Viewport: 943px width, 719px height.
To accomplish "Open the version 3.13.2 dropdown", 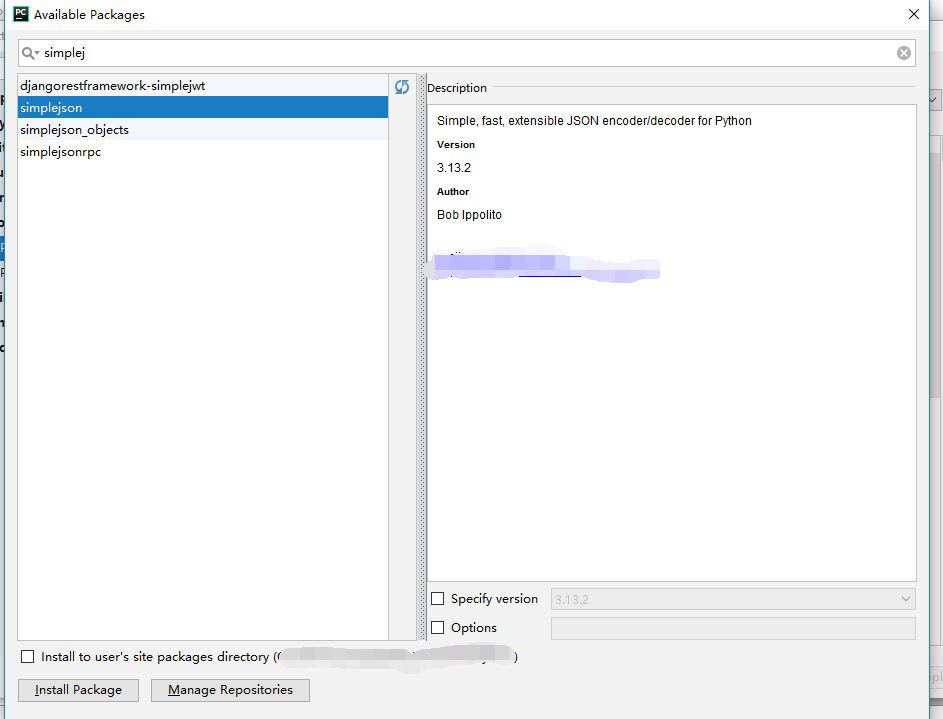I will coord(733,599).
